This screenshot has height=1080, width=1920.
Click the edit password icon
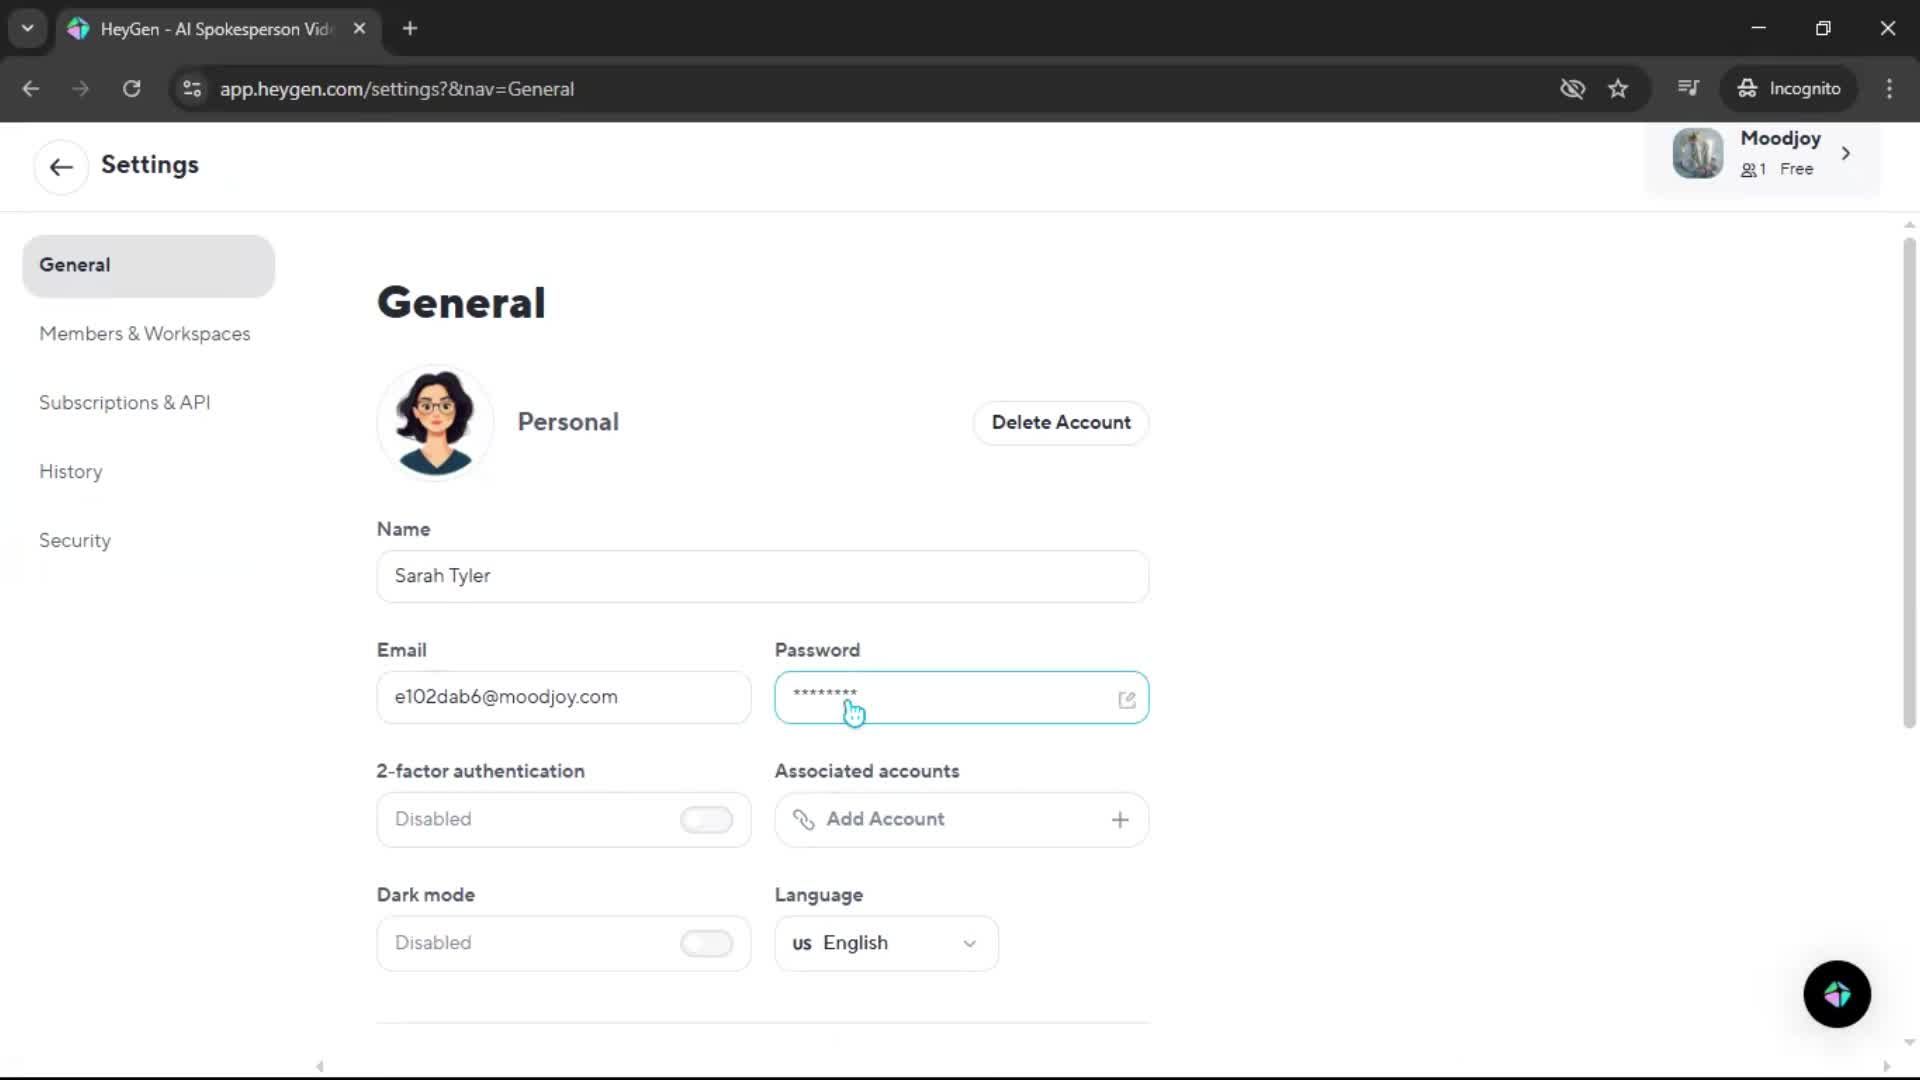(1127, 699)
